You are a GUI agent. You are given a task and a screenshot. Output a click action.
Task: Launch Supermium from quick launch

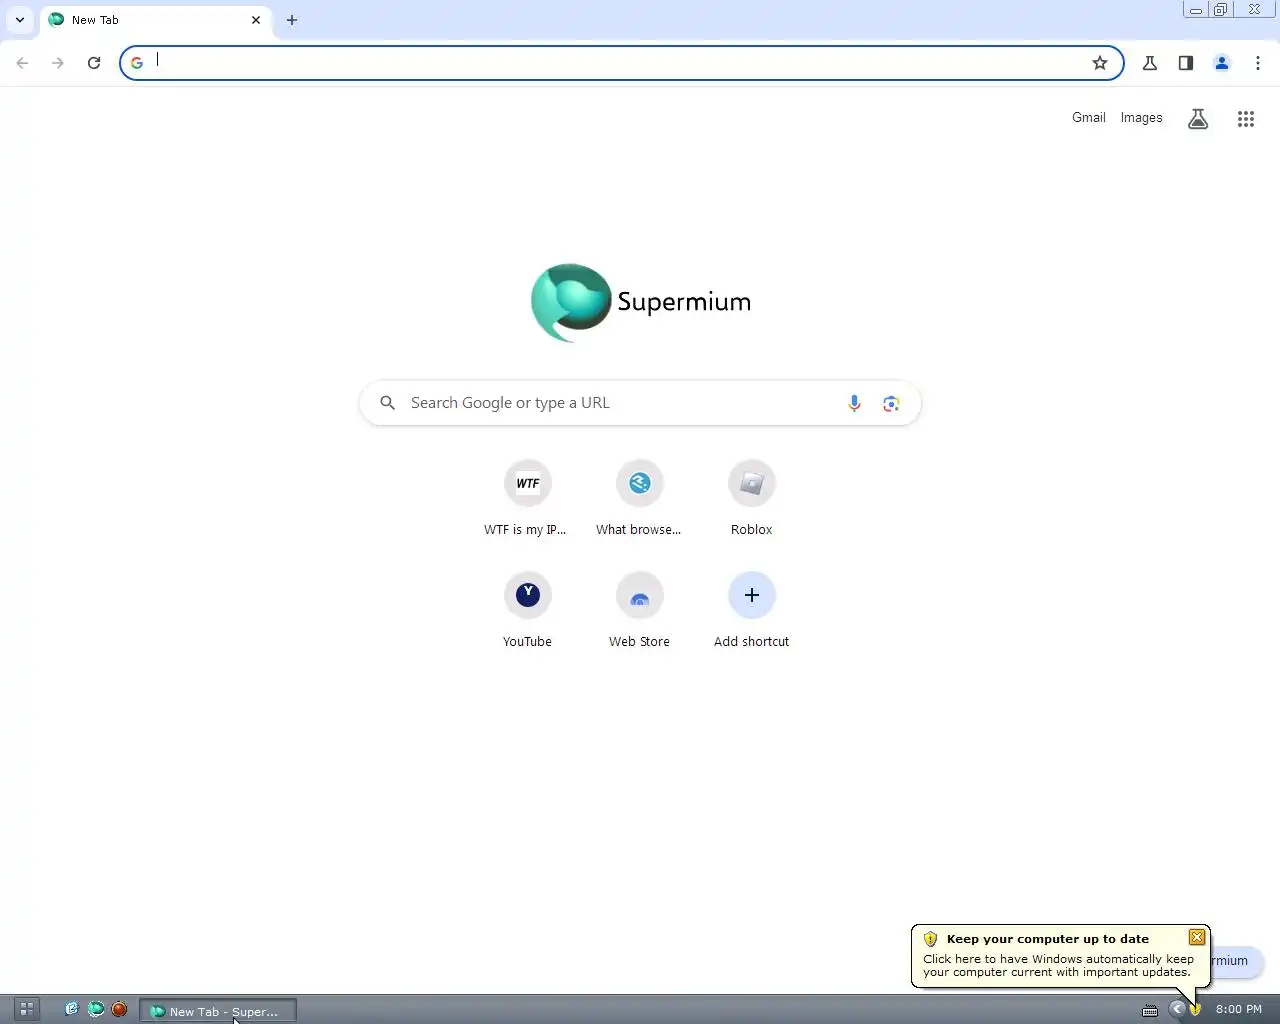coord(95,1009)
